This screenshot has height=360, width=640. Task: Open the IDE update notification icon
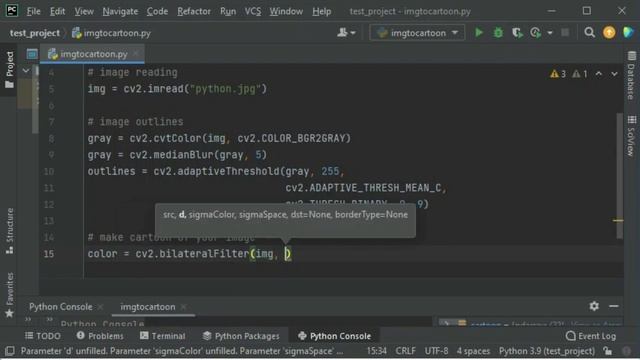coord(609,32)
